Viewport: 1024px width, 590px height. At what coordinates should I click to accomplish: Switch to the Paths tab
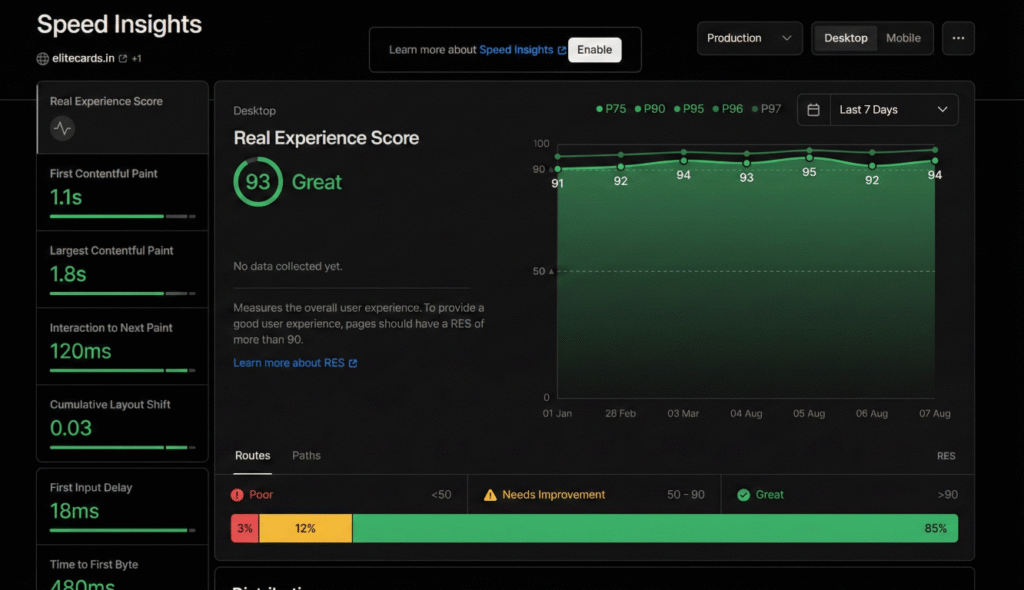click(x=306, y=456)
